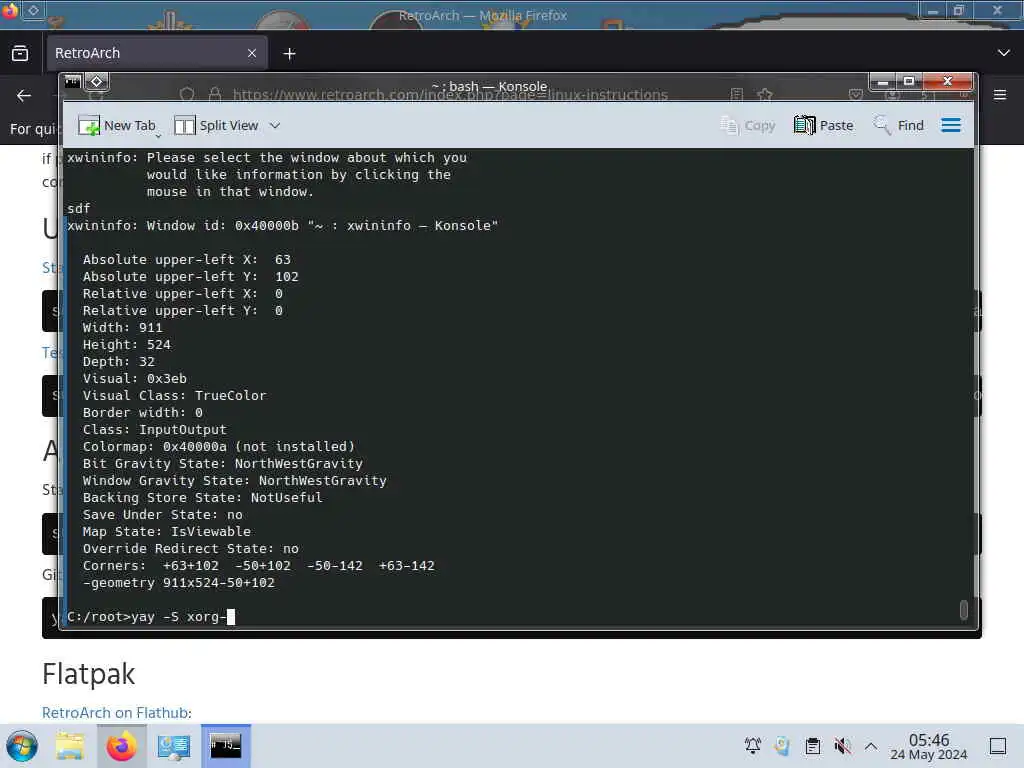This screenshot has height=768, width=1024.
Task: Click the Firefox logo in window titlebar
Action: [x=10, y=10]
